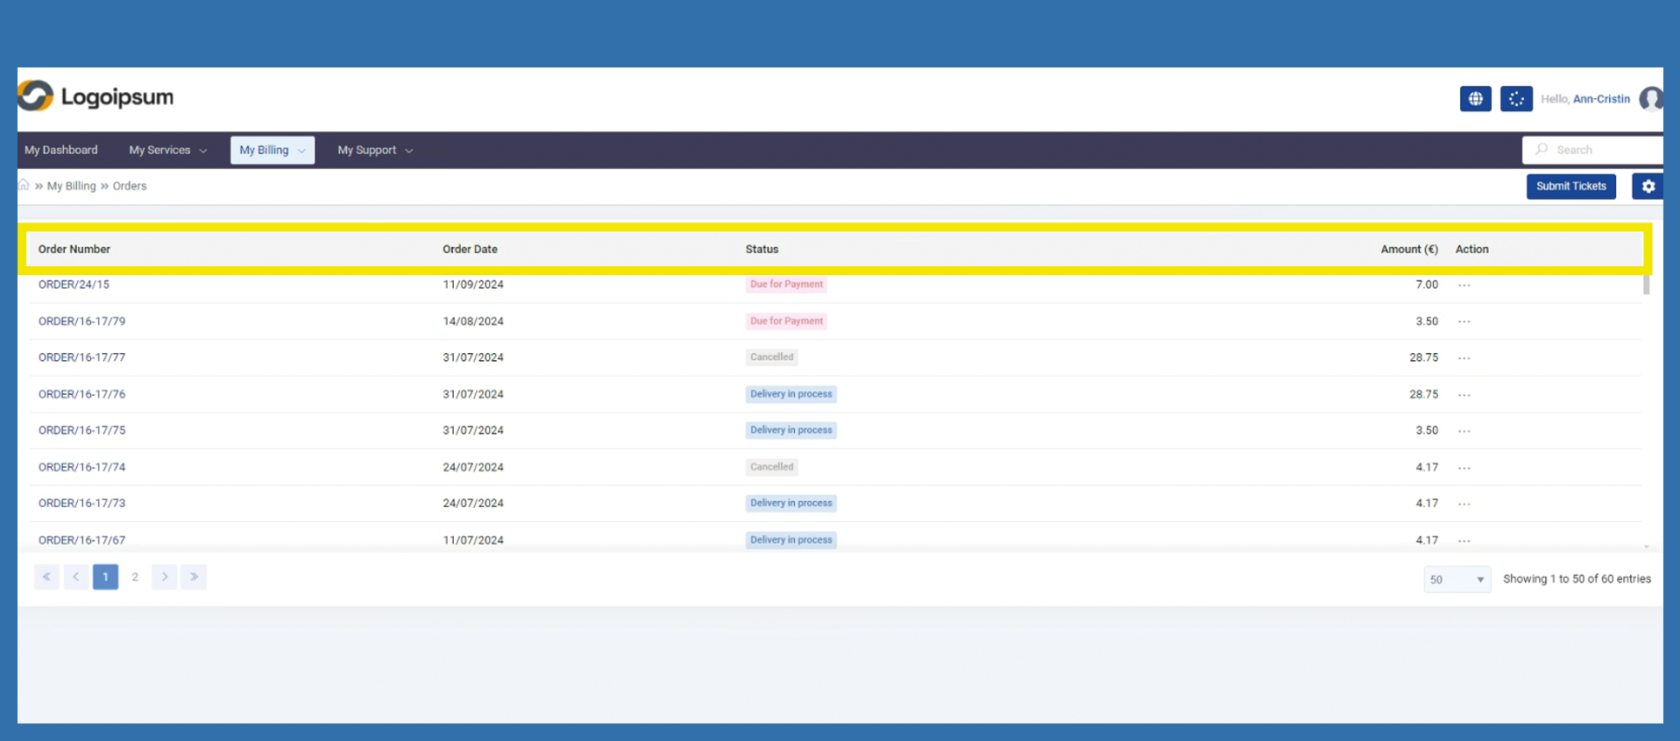The width and height of the screenshot is (1680, 741).
Task: Go to the last page arrow
Action: tap(194, 577)
